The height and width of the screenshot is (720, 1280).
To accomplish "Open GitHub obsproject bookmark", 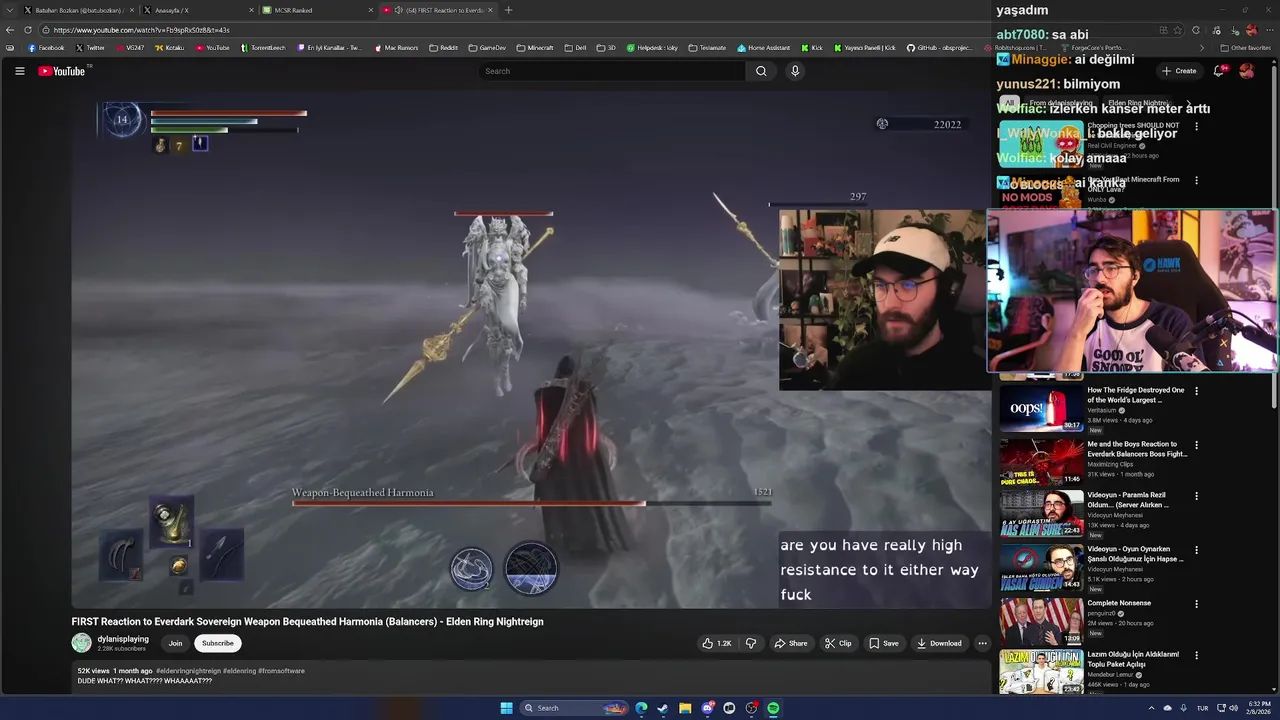I will tap(939, 48).
